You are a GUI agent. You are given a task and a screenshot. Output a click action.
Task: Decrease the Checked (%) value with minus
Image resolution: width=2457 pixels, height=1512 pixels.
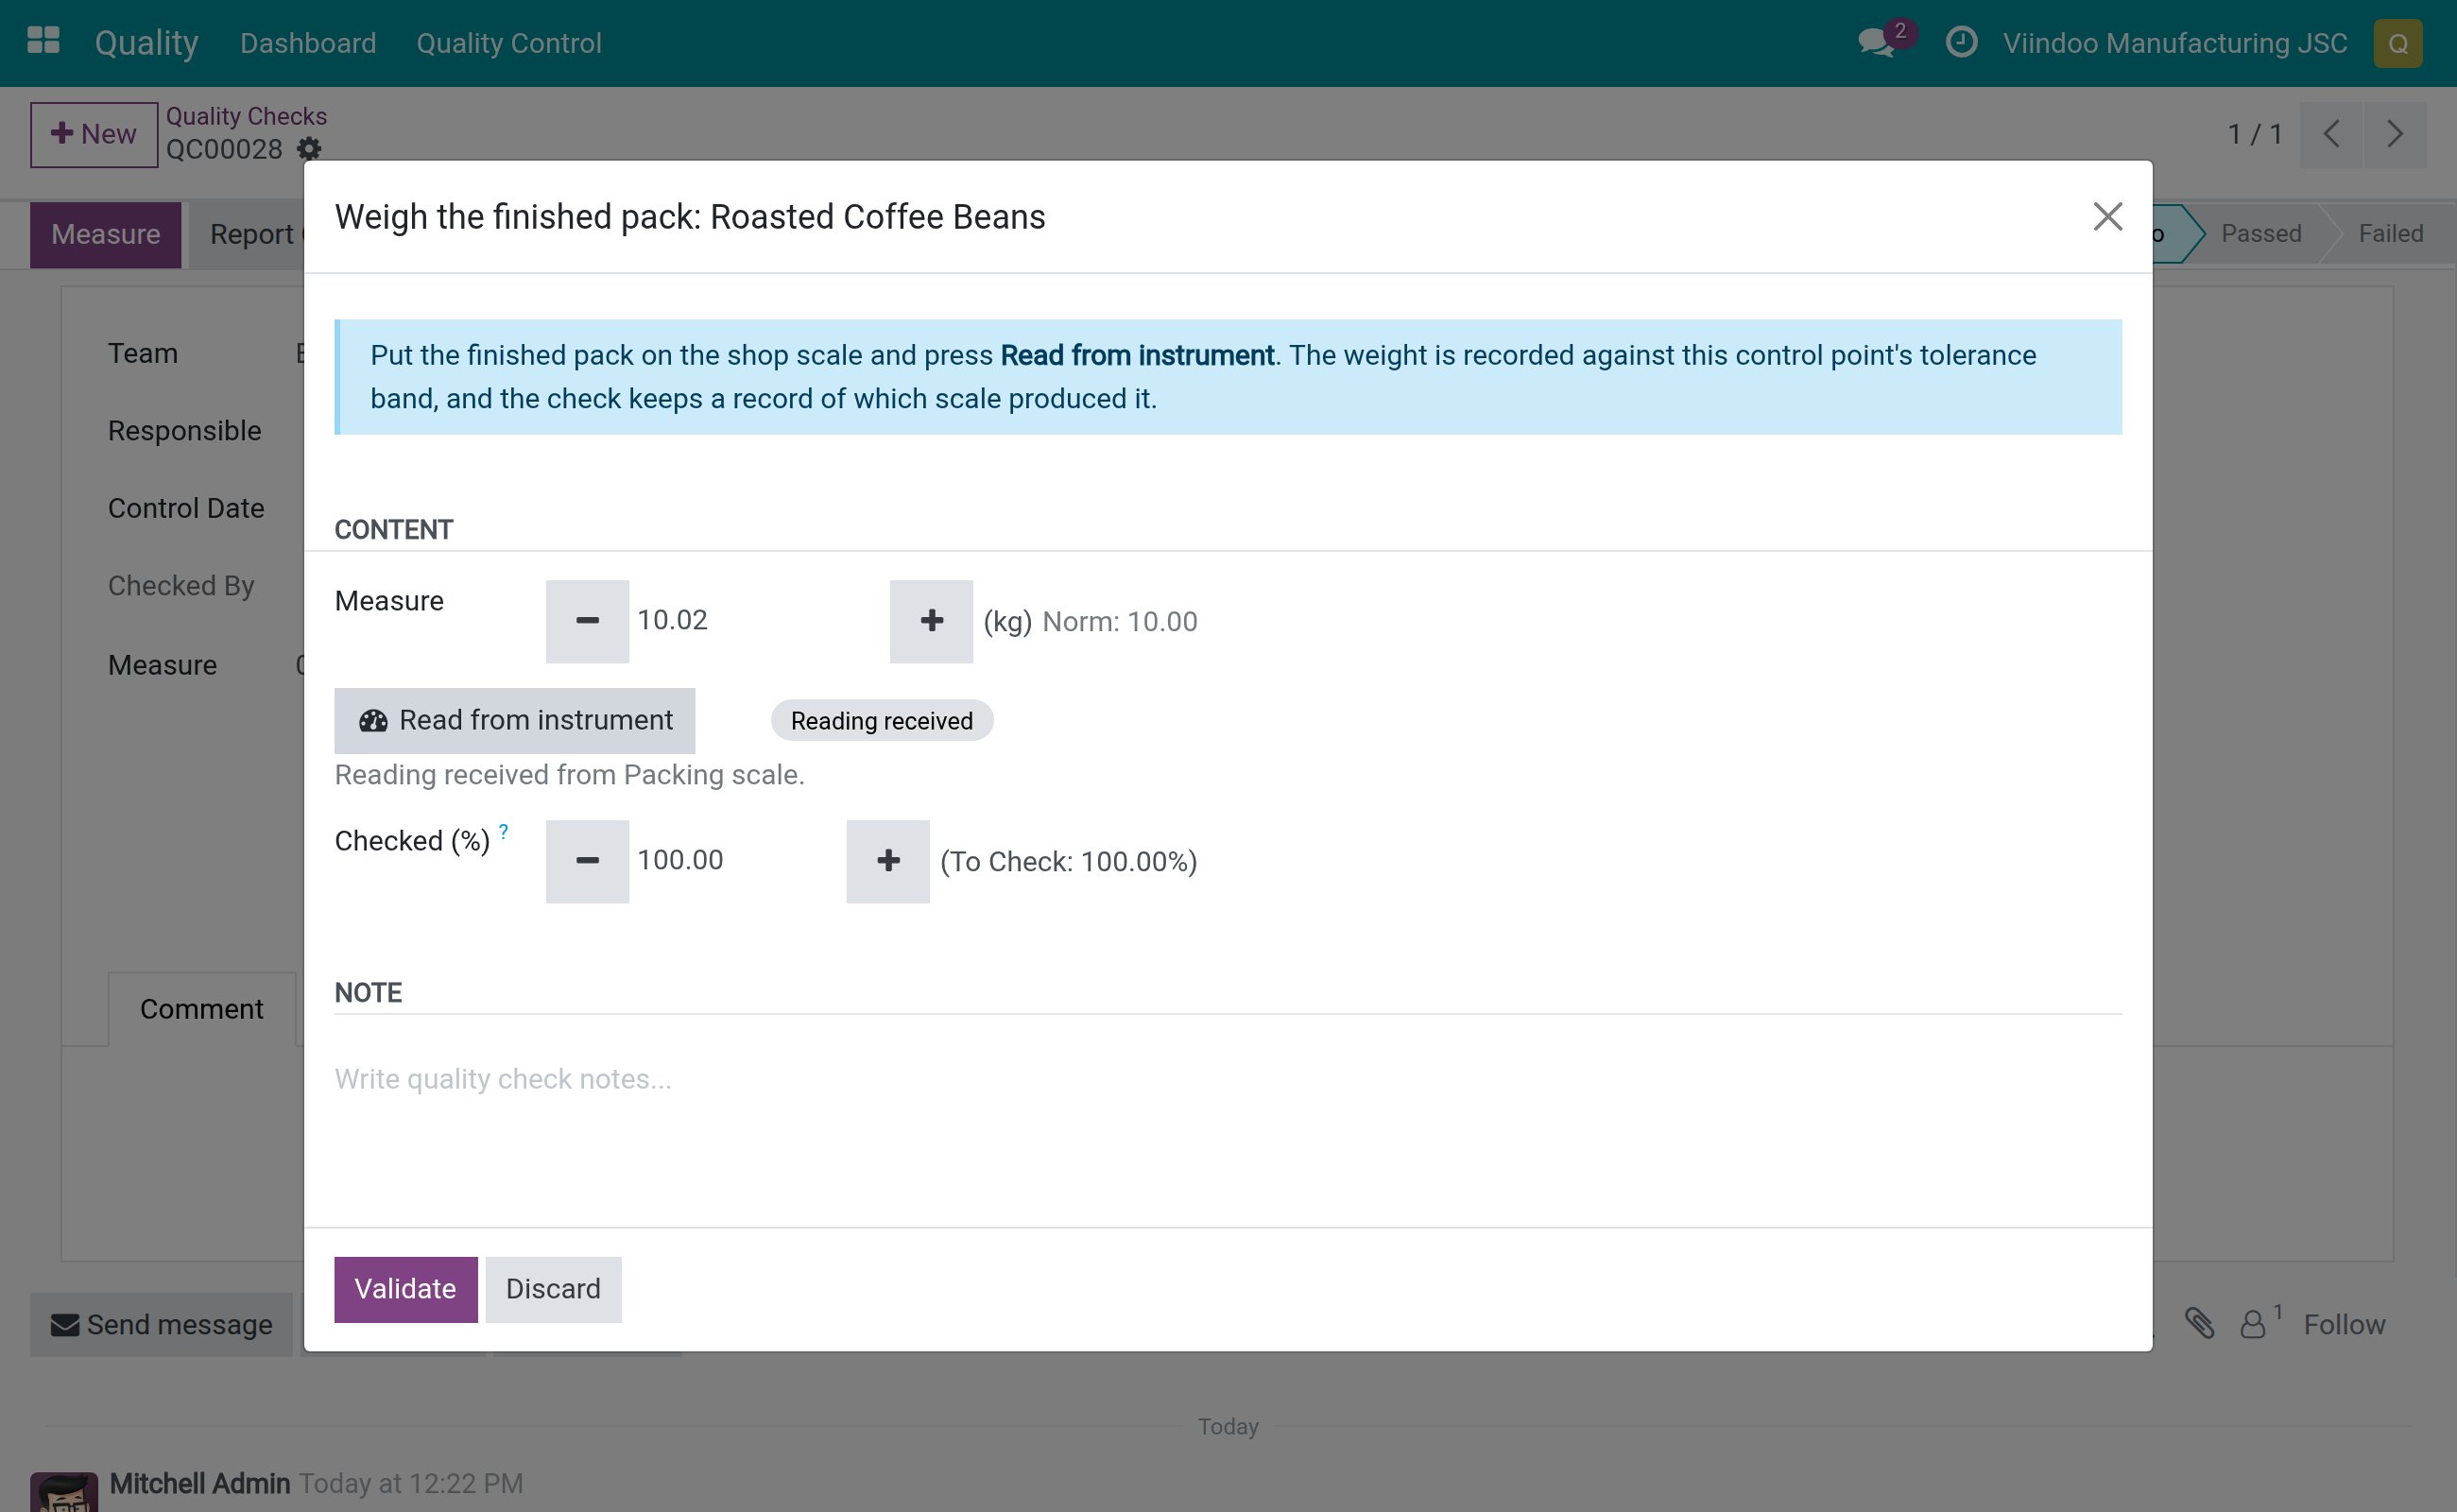587,861
